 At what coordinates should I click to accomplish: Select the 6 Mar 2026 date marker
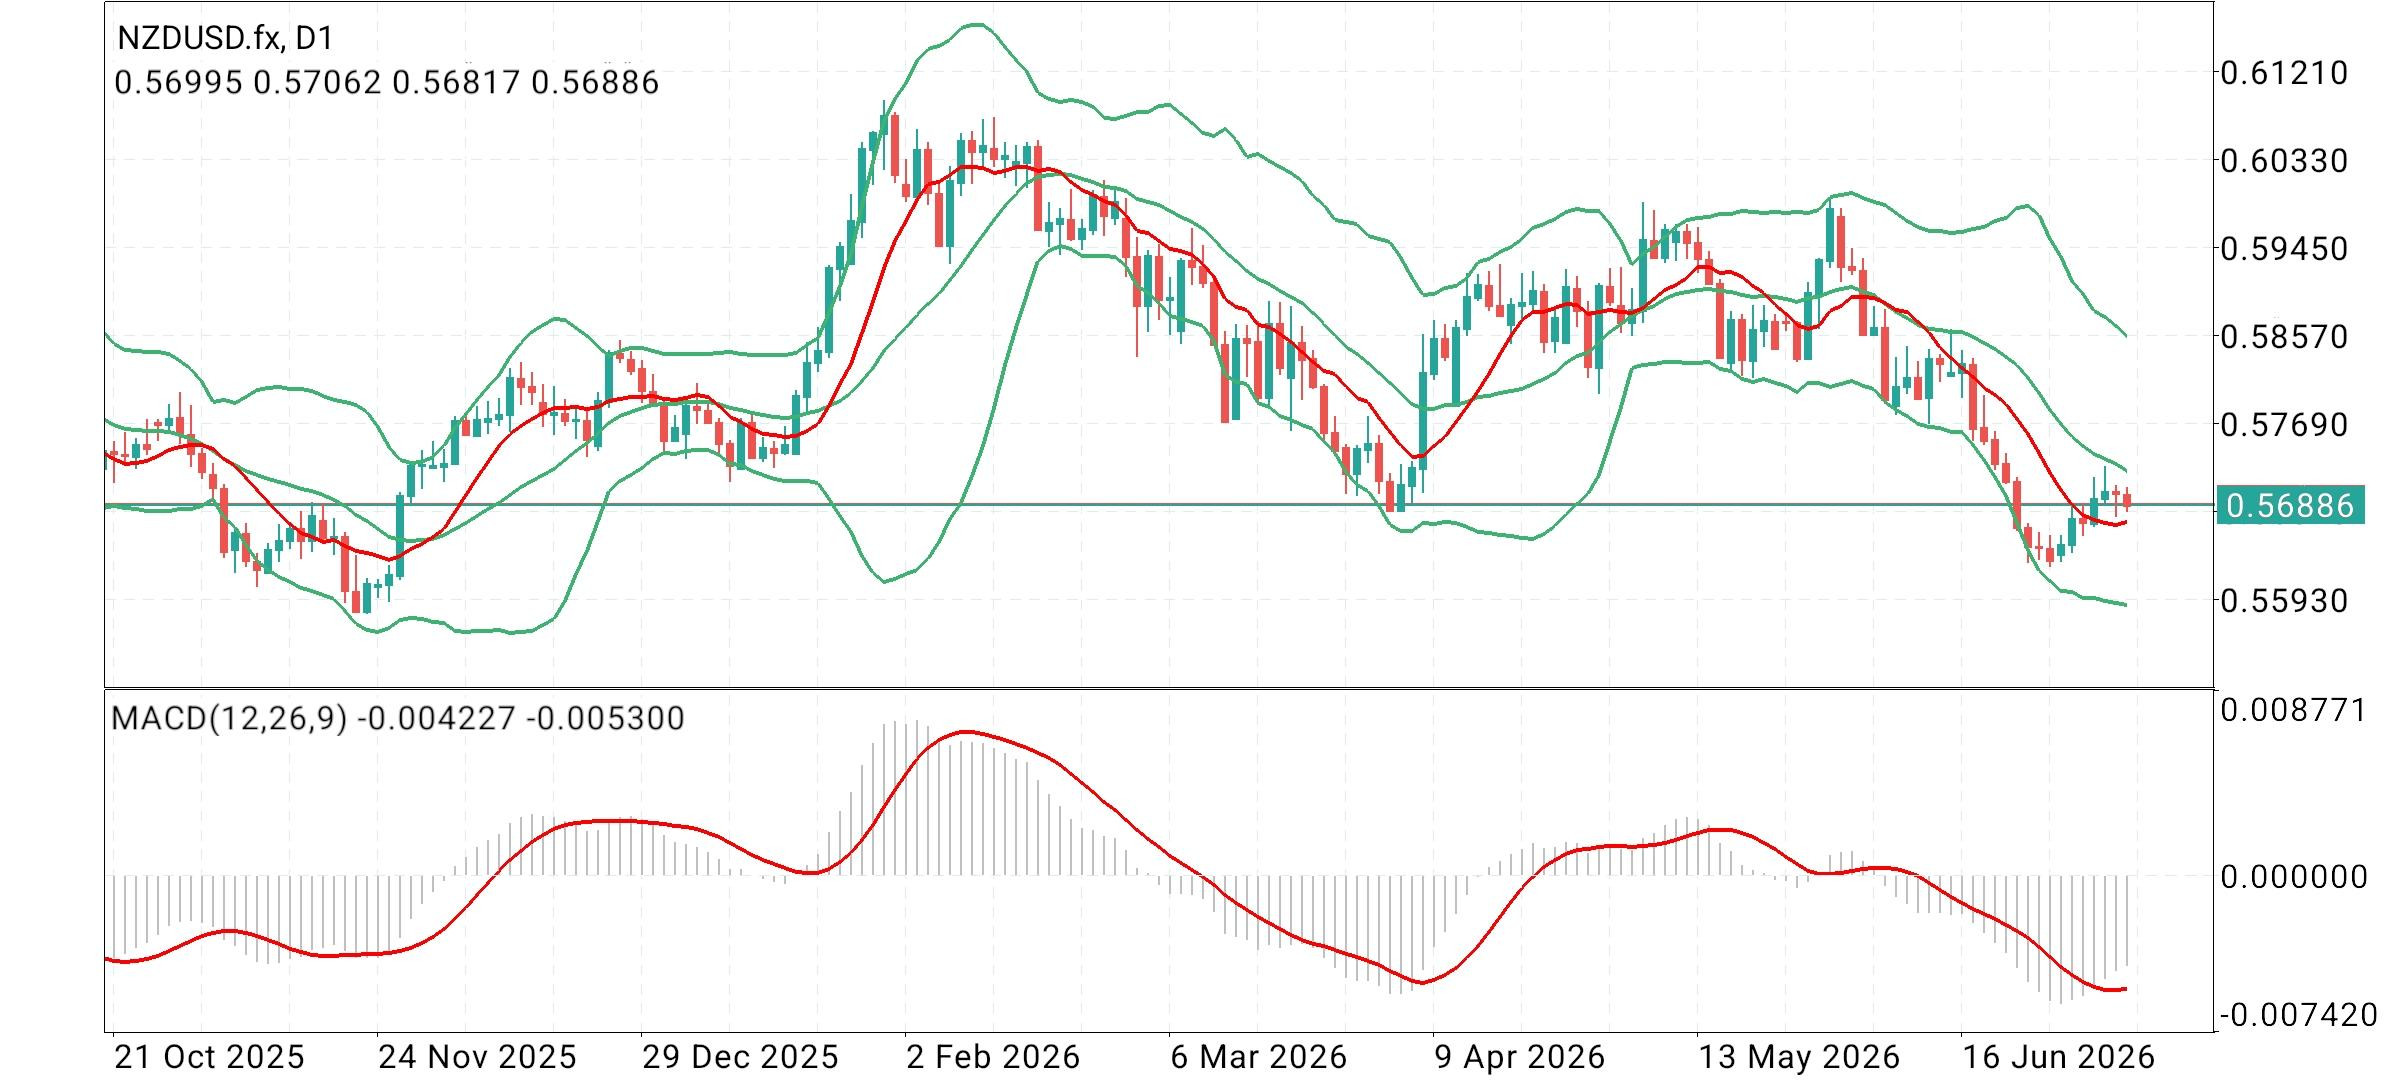[1258, 1056]
